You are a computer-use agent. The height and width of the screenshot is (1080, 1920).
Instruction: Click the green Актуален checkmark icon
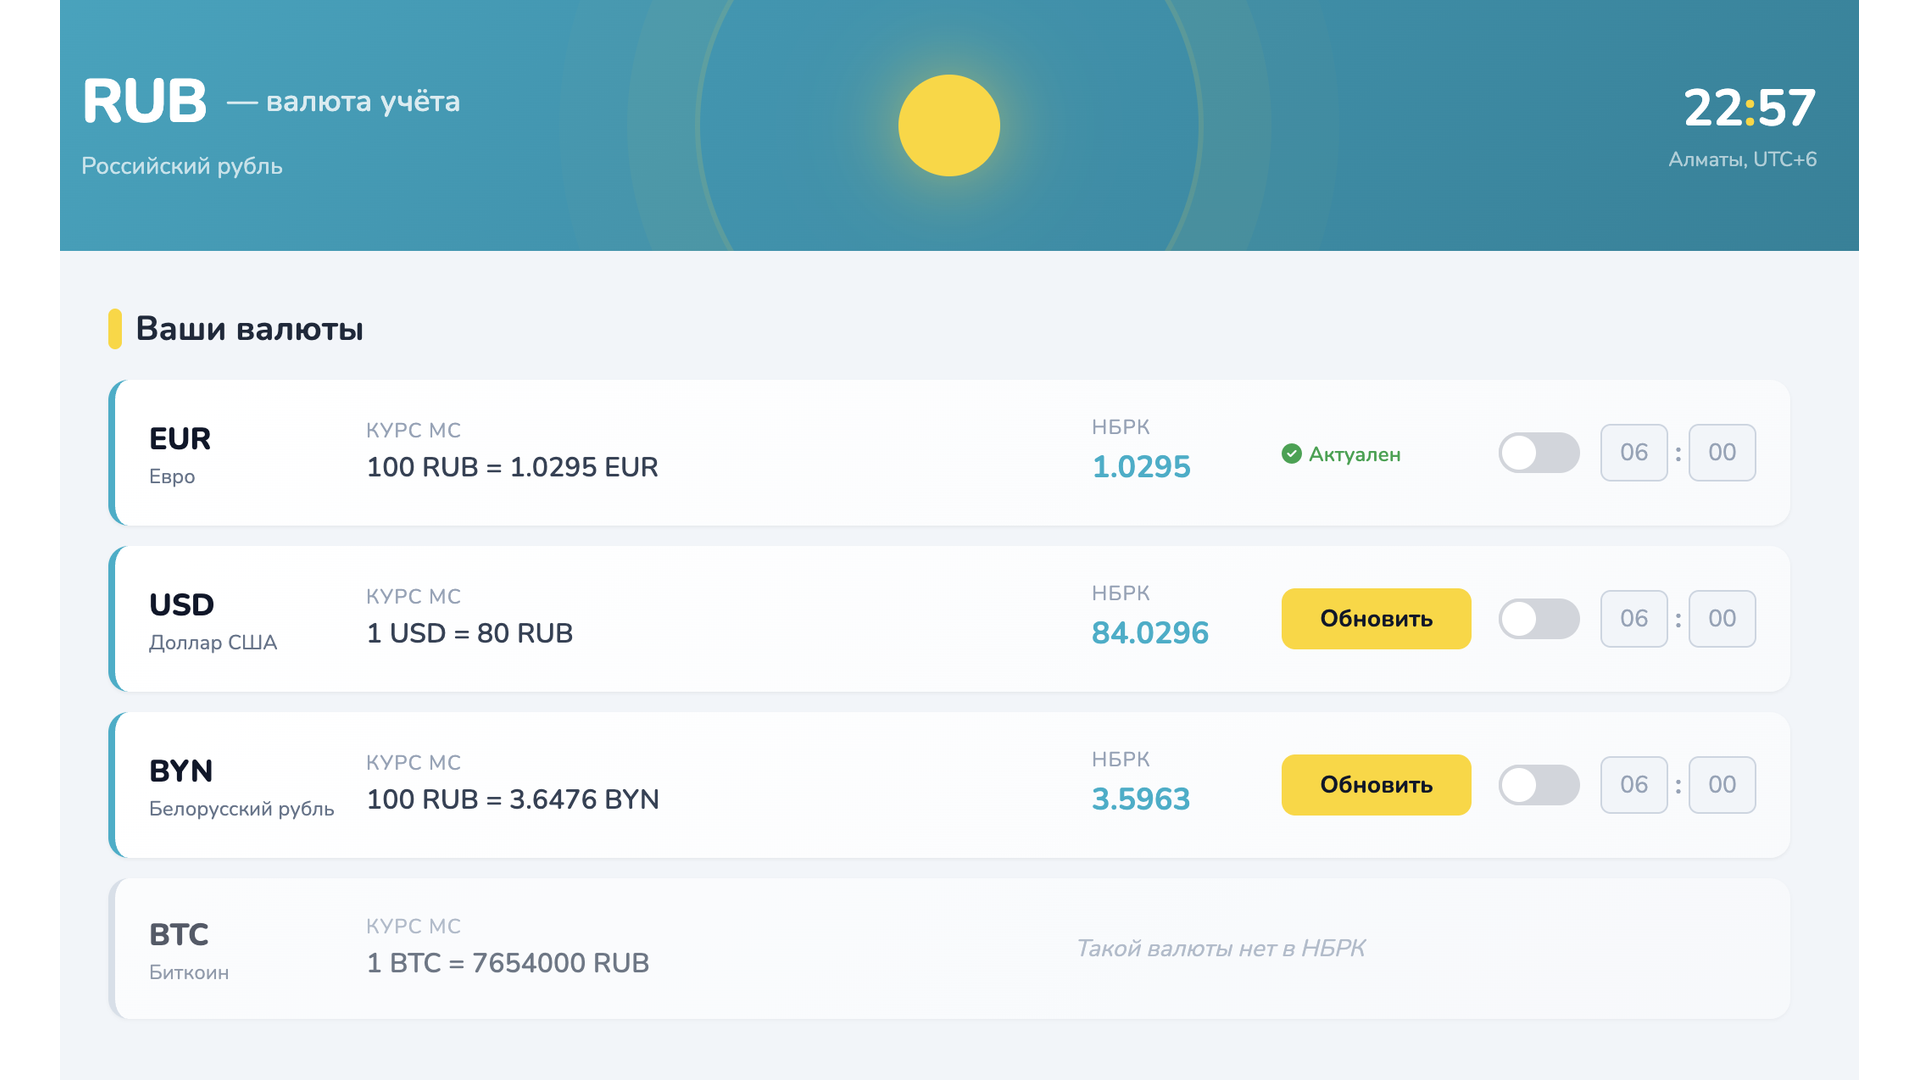click(1292, 454)
